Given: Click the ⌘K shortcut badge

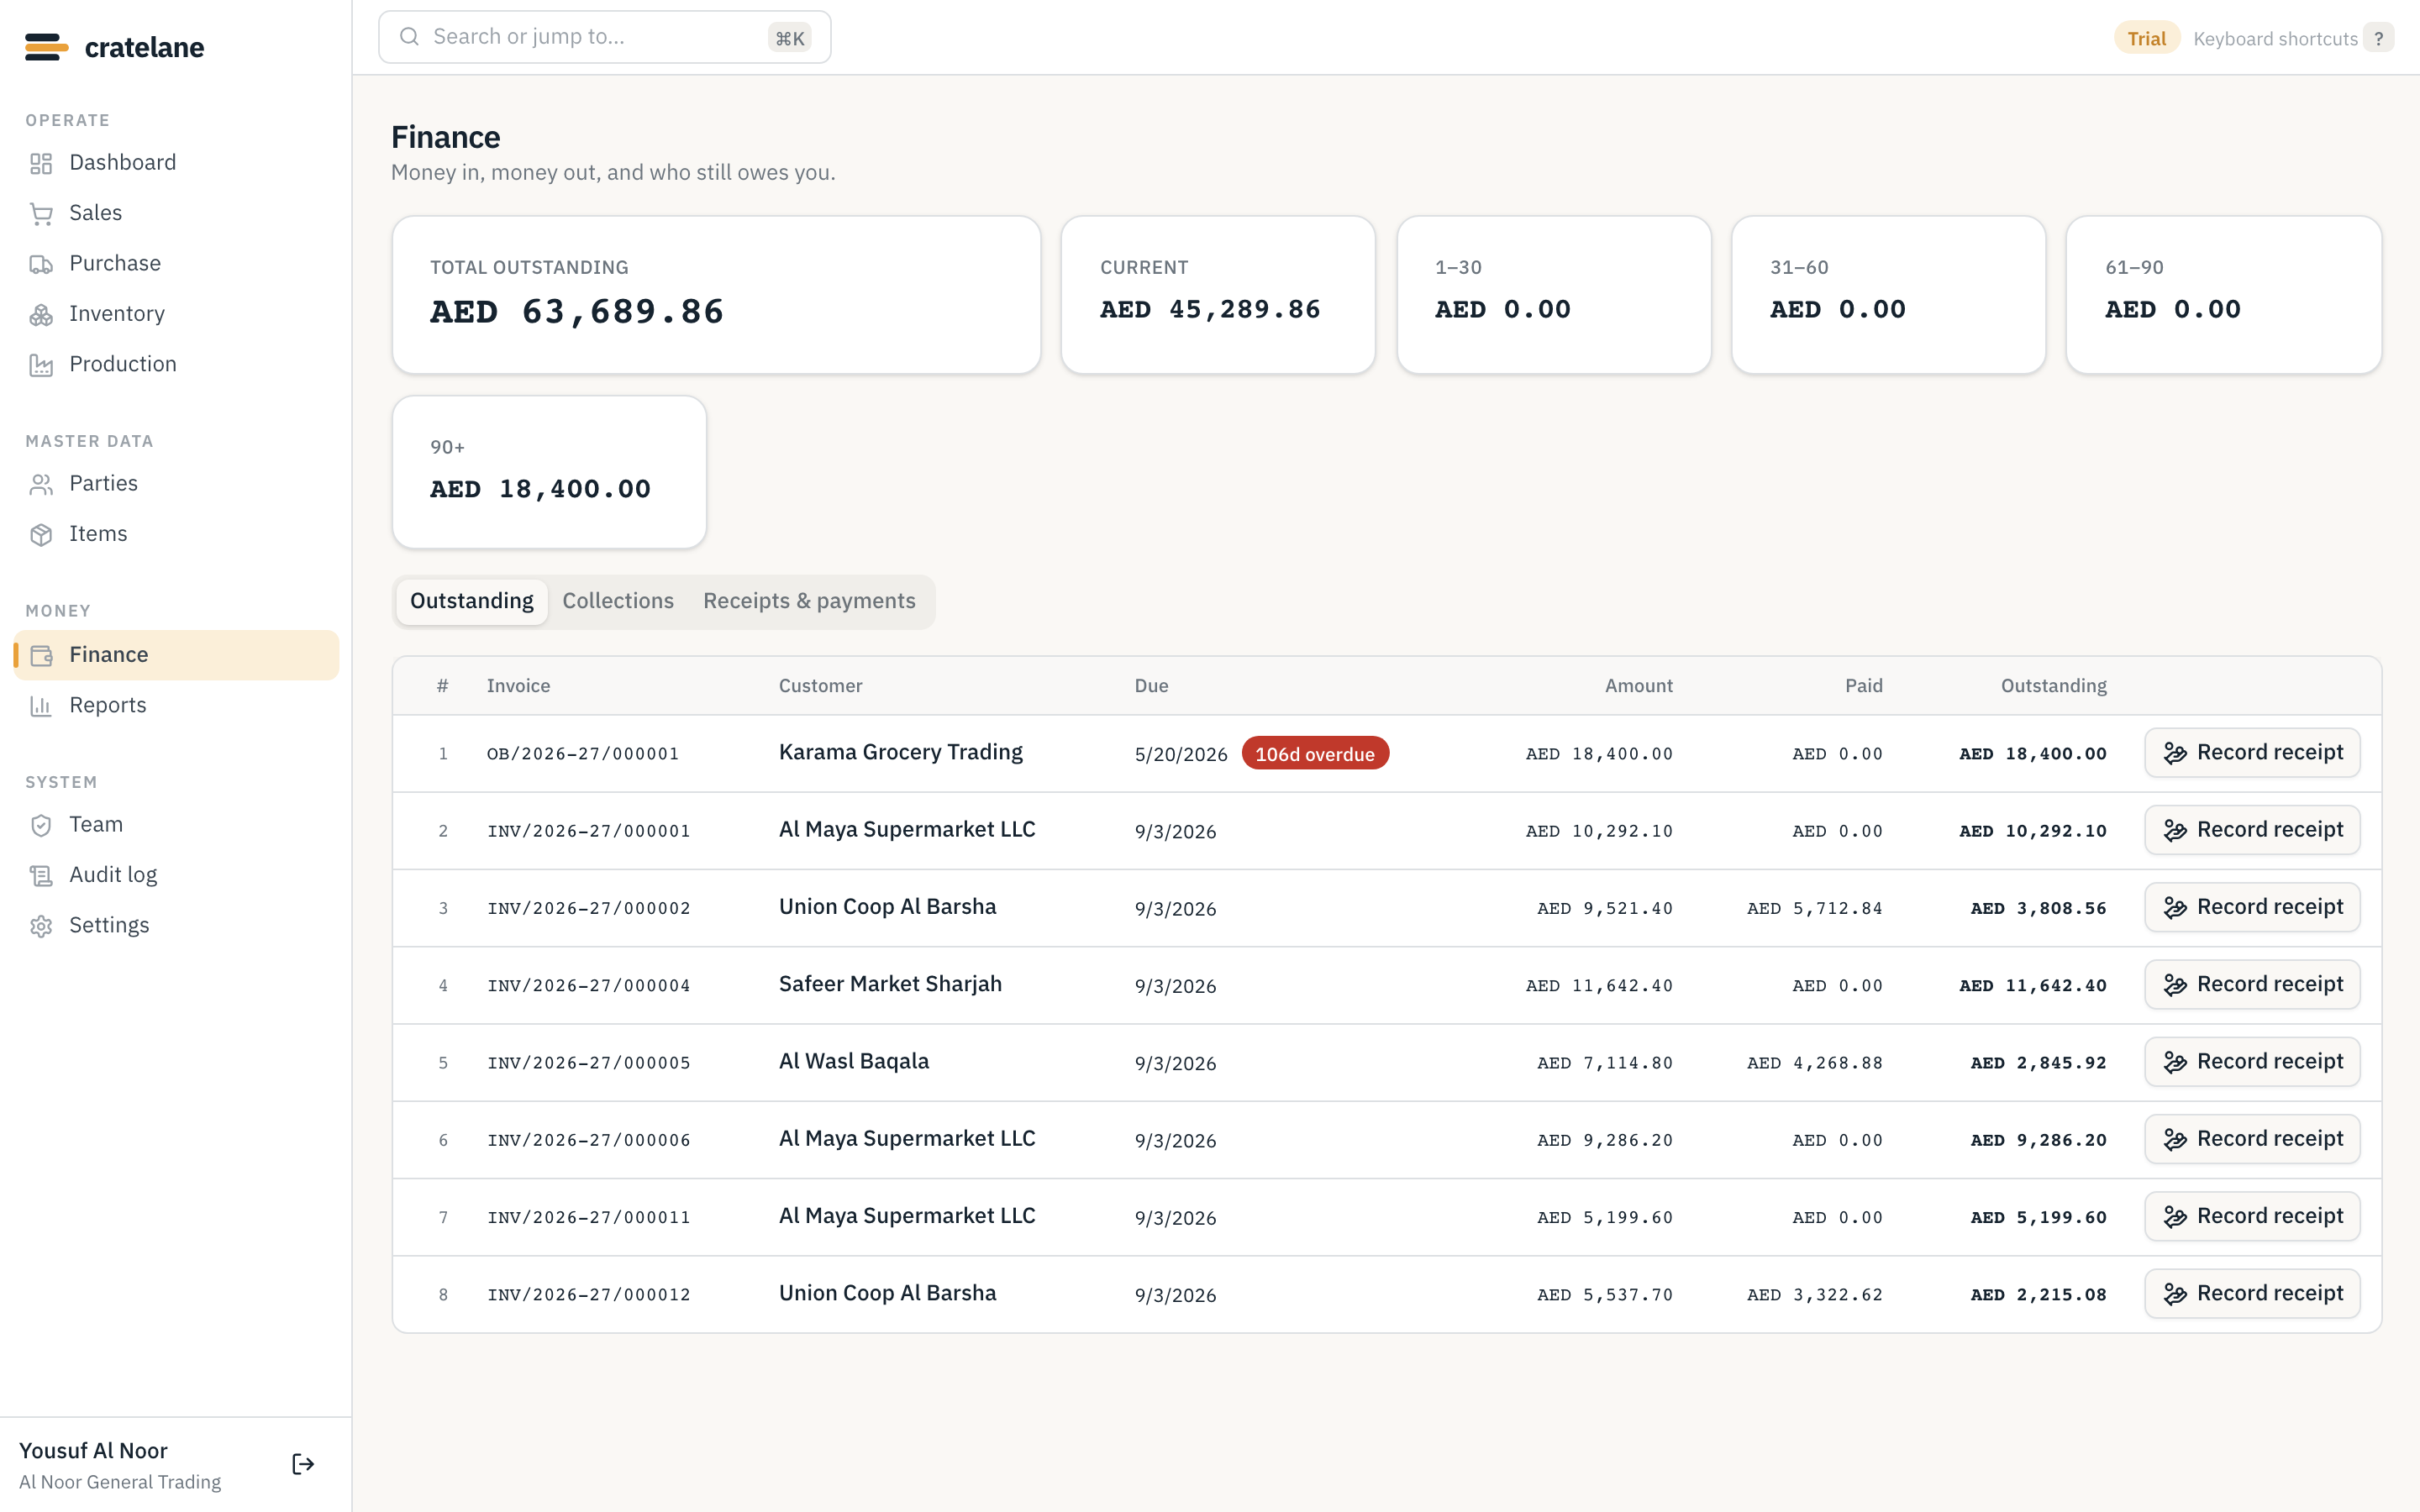Looking at the screenshot, I should click(790, 38).
